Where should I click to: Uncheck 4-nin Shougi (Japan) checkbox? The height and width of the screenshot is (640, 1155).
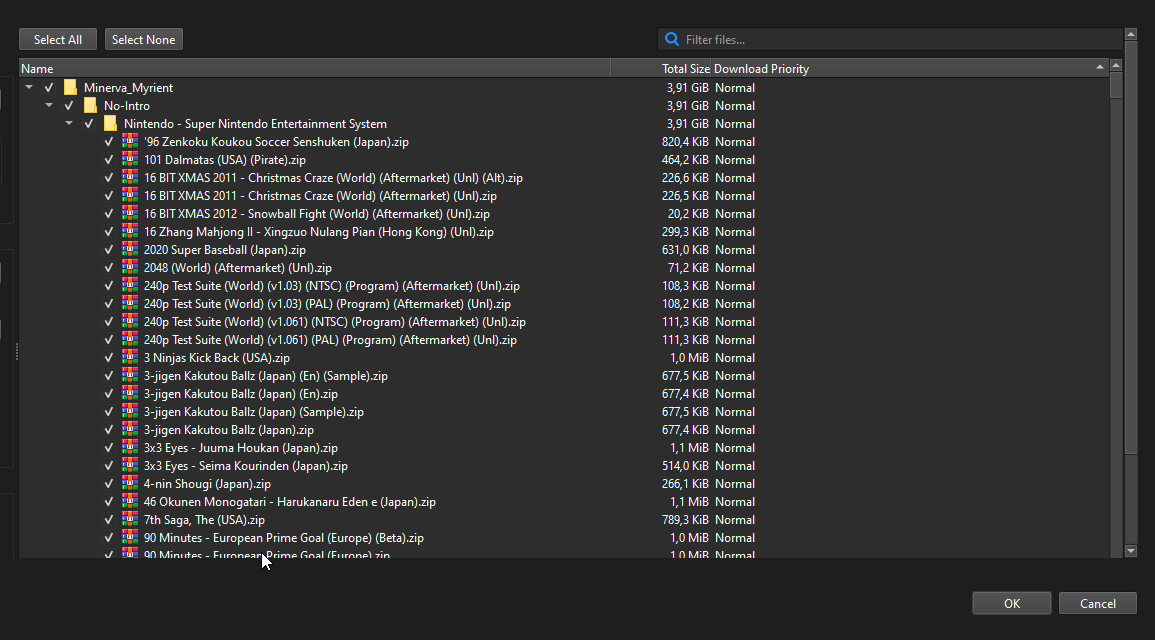pyautogui.click(x=109, y=484)
